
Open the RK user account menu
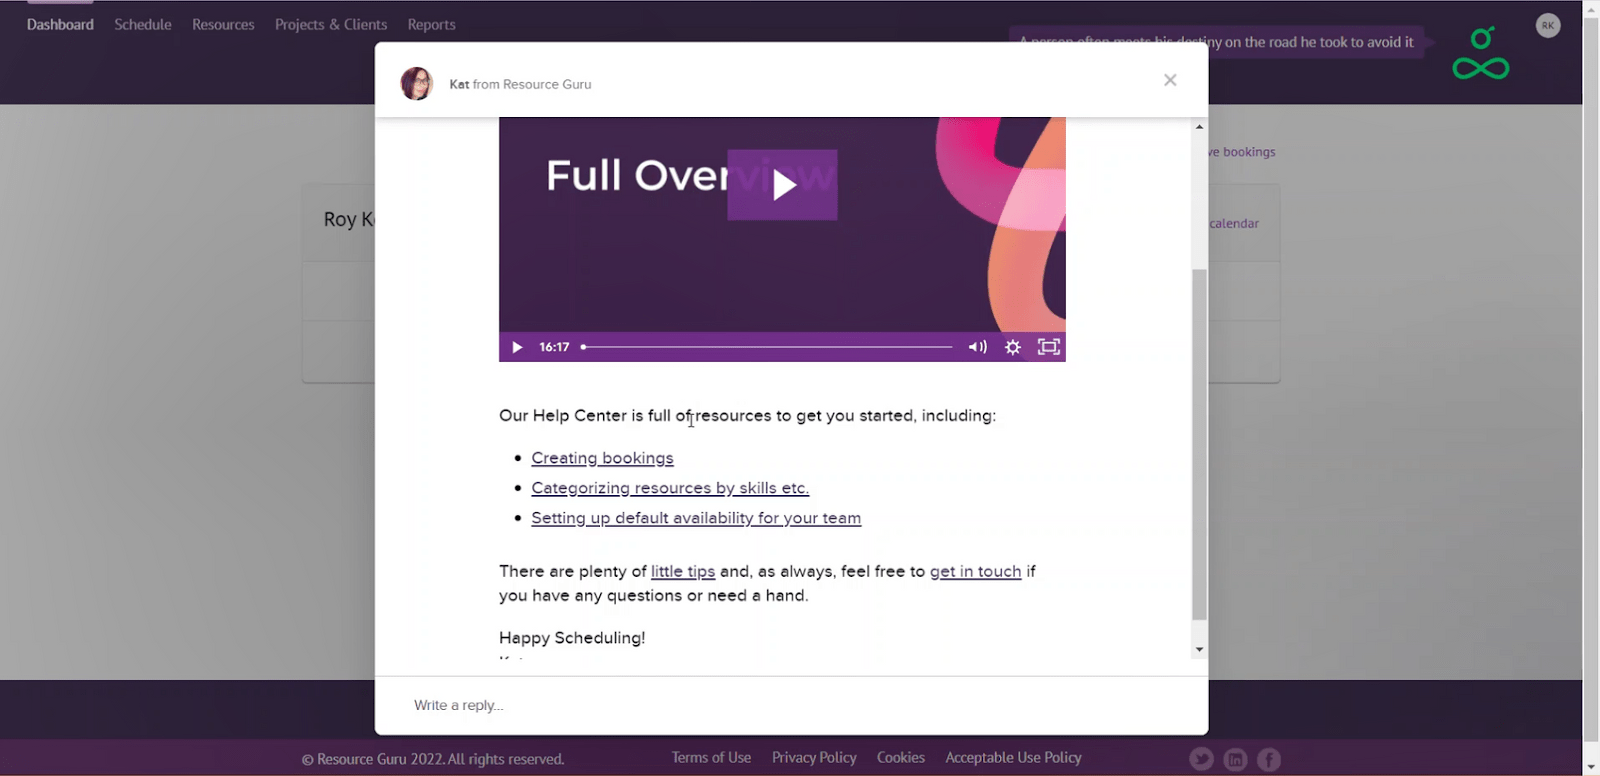click(1547, 26)
